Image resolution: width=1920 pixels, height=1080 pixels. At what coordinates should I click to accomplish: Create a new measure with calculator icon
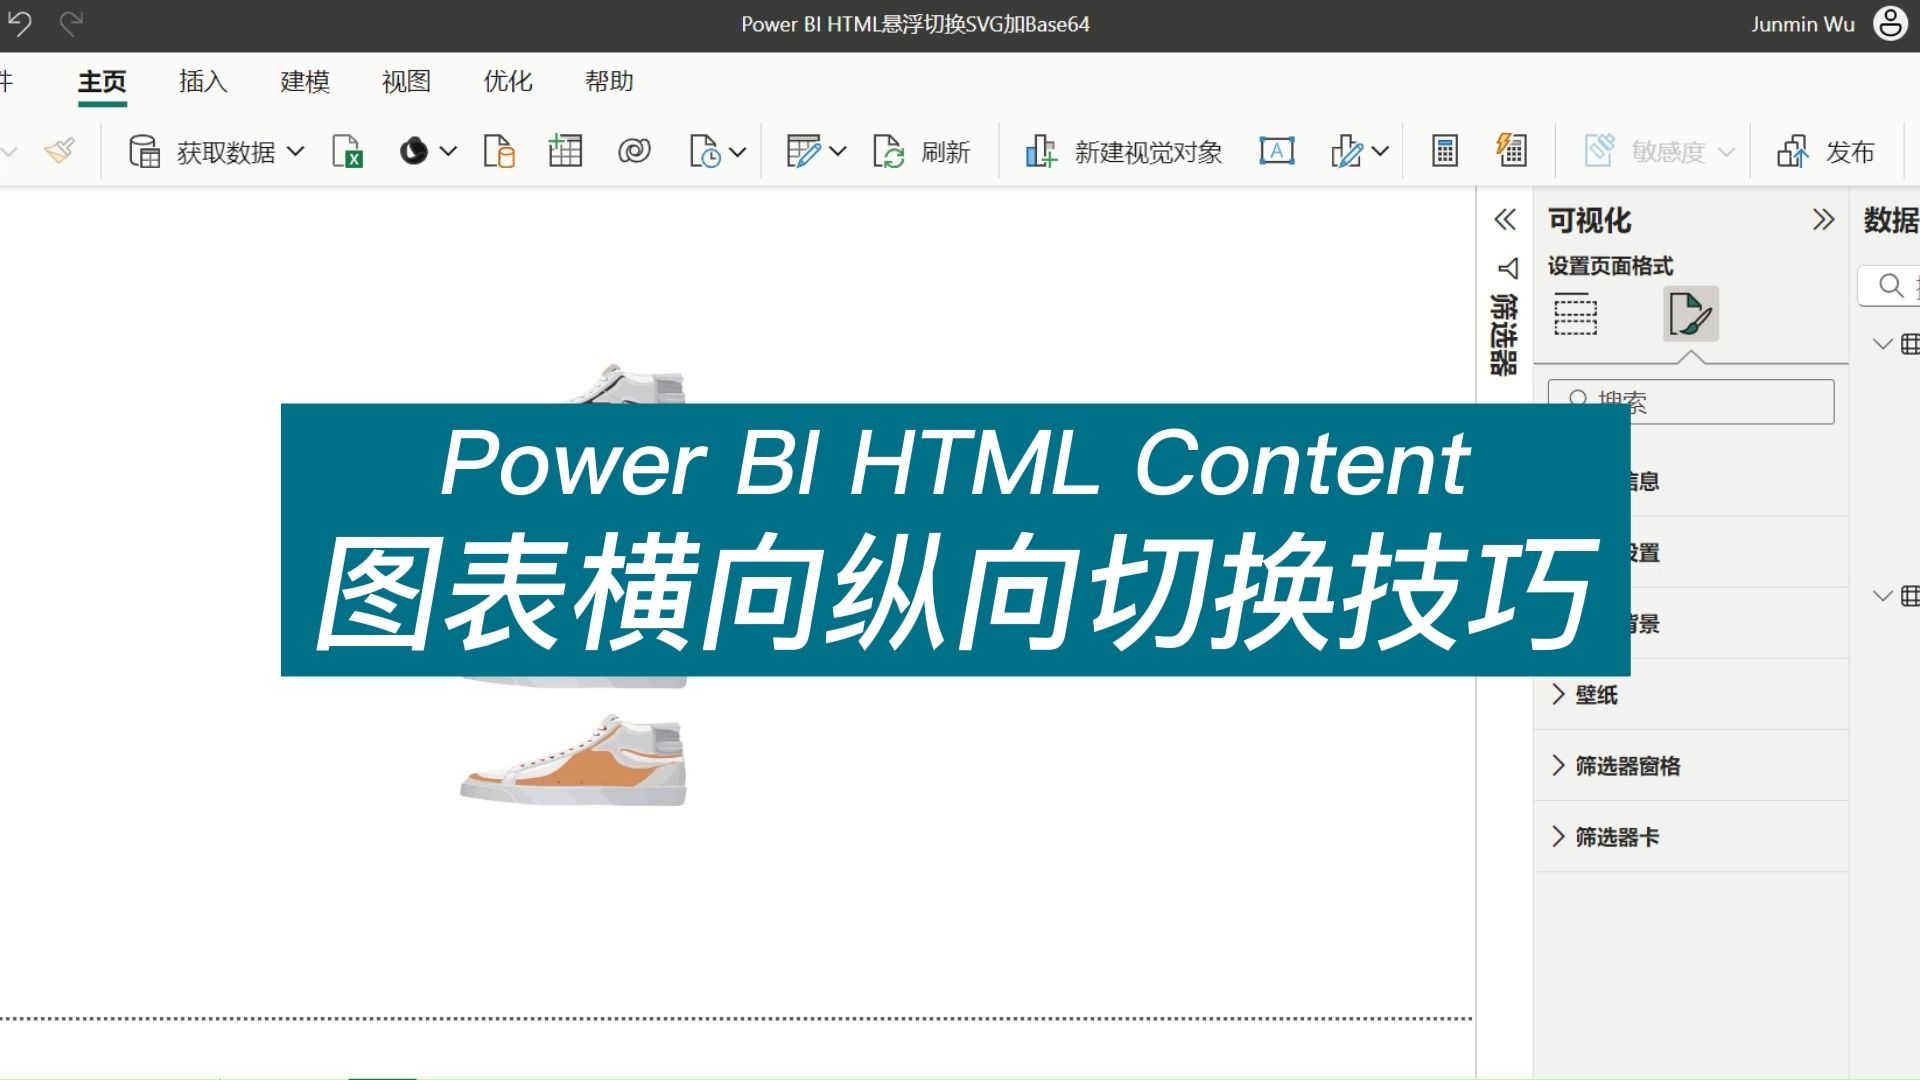point(1444,151)
